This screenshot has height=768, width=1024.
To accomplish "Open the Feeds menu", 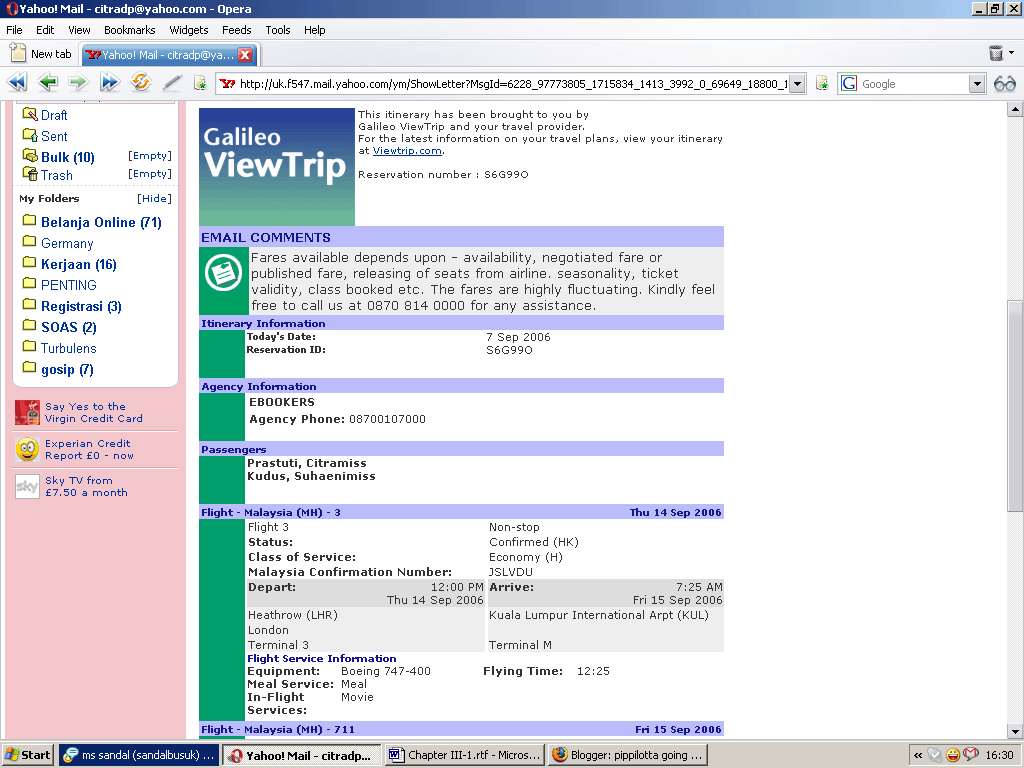I will tap(236, 30).
